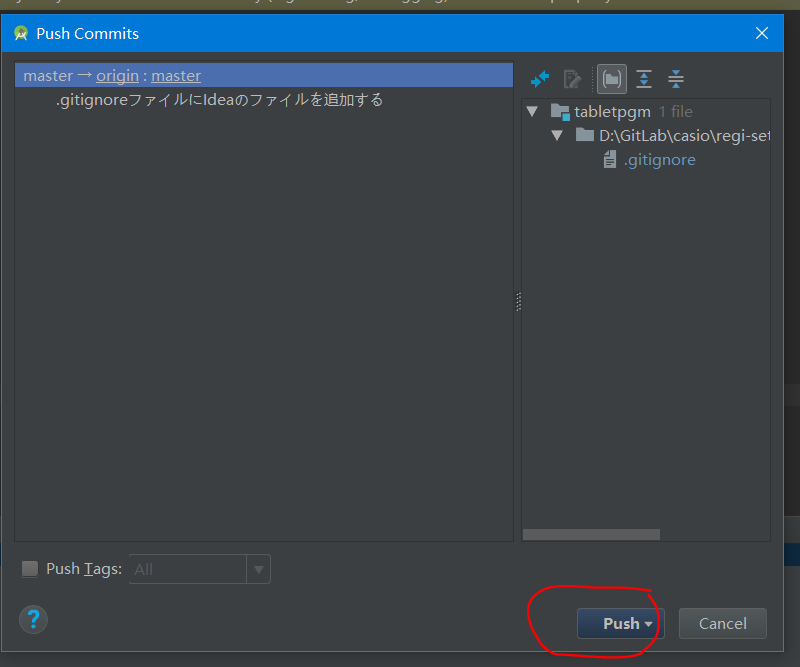Click the tabletpgm module folder icon
This screenshot has width=800, height=667.
coord(560,112)
